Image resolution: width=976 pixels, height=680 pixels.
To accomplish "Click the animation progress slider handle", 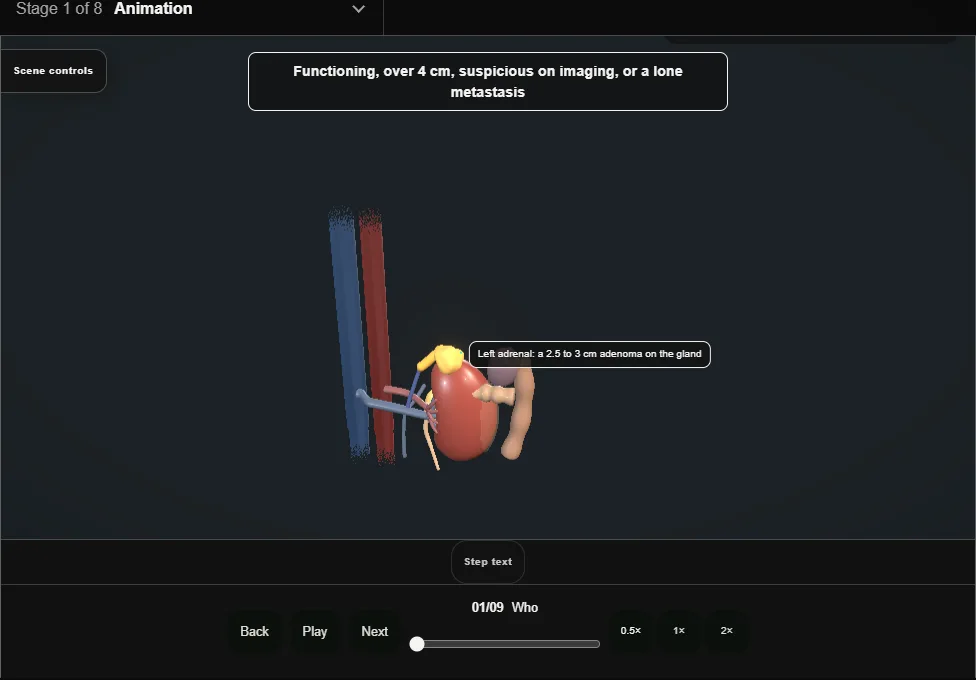I will point(417,644).
